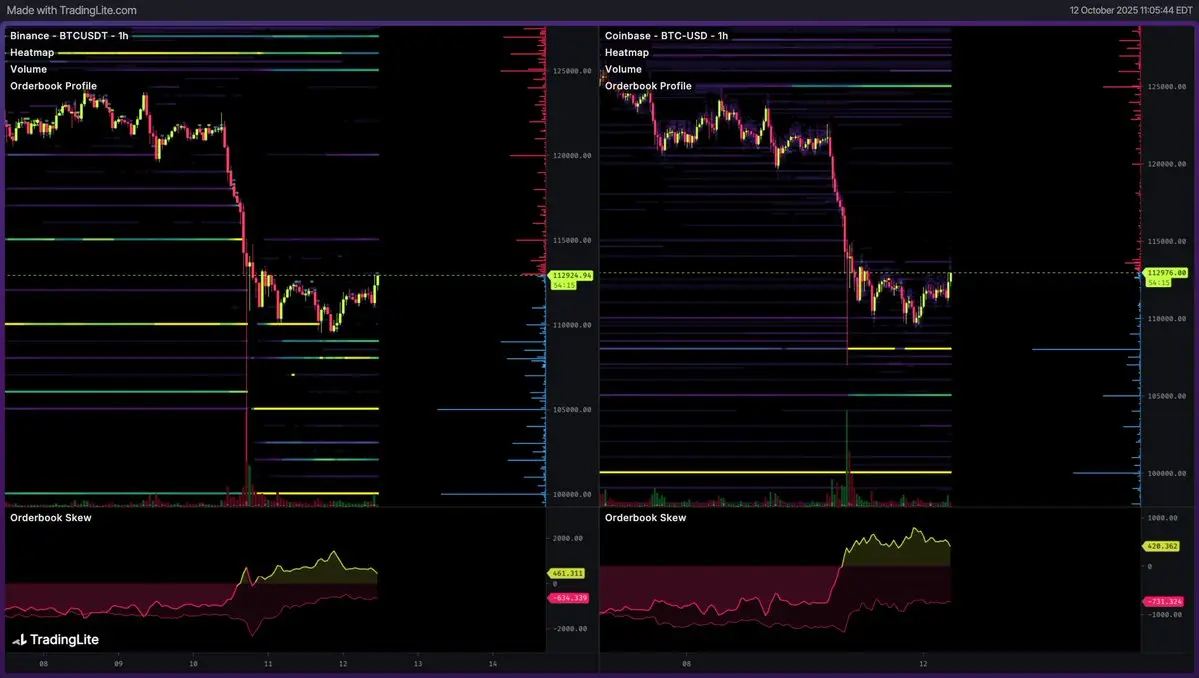The image size is (1199, 678).
Task: Click date 12 on the Binance time axis
Action: click(343, 664)
